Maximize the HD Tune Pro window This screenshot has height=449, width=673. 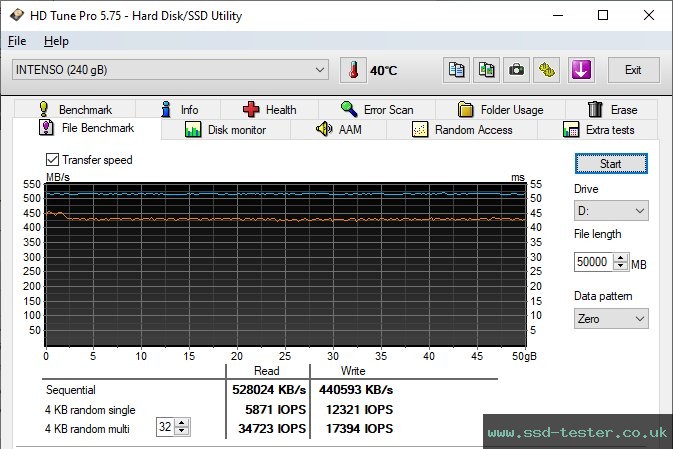pyautogui.click(x=603, y=15)
